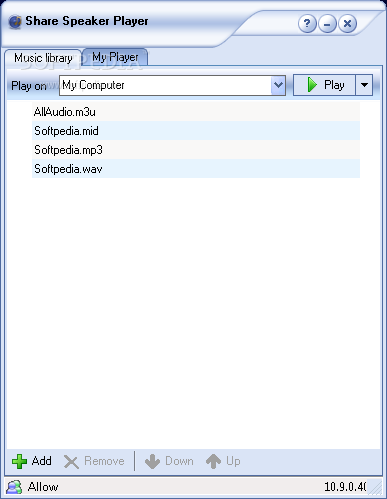The width and height of the screenshot is (387, 499).
Task: Click the Allow label in status bar
Action: coord(43,487)
